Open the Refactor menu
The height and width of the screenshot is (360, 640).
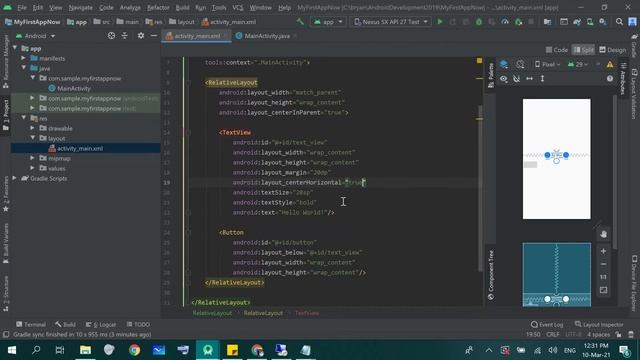158,7
